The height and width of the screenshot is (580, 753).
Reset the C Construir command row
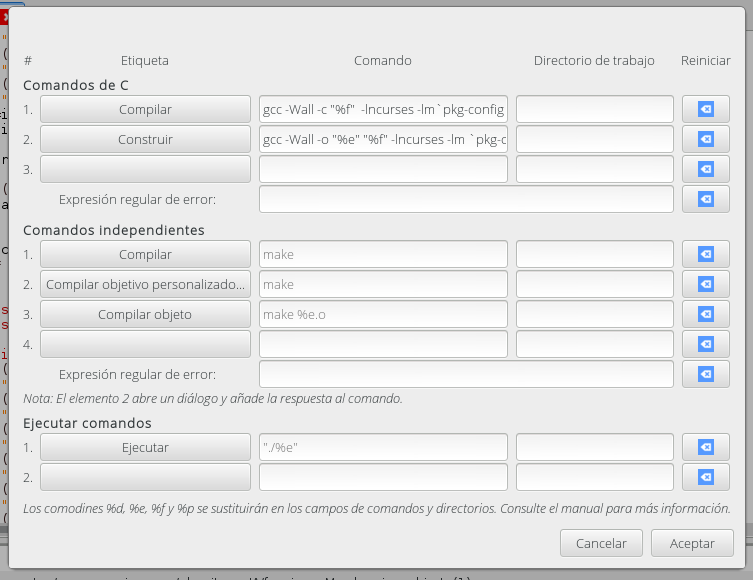pos(706,139)
